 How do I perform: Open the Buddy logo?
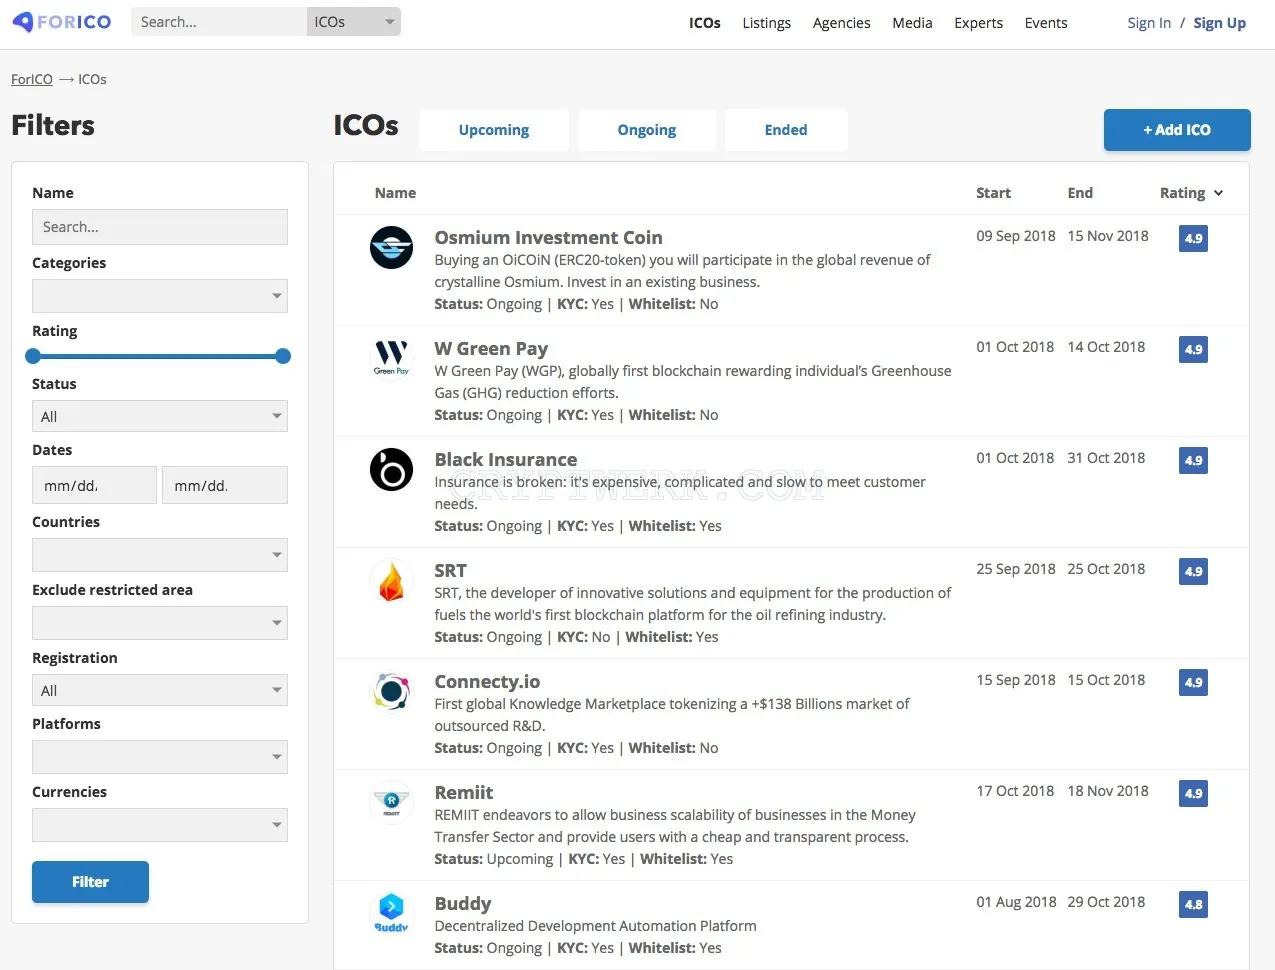391,913
